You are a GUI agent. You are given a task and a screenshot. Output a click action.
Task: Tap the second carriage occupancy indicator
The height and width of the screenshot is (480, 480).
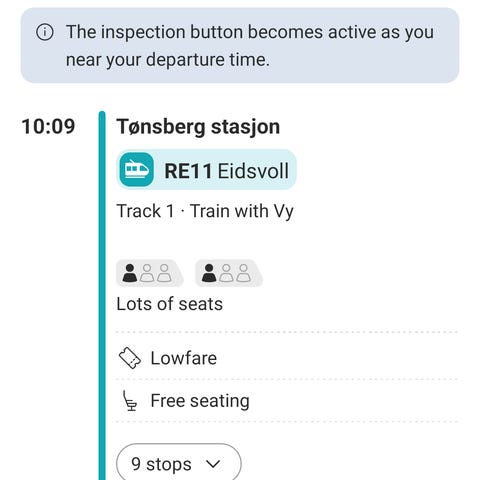[229, 273]
